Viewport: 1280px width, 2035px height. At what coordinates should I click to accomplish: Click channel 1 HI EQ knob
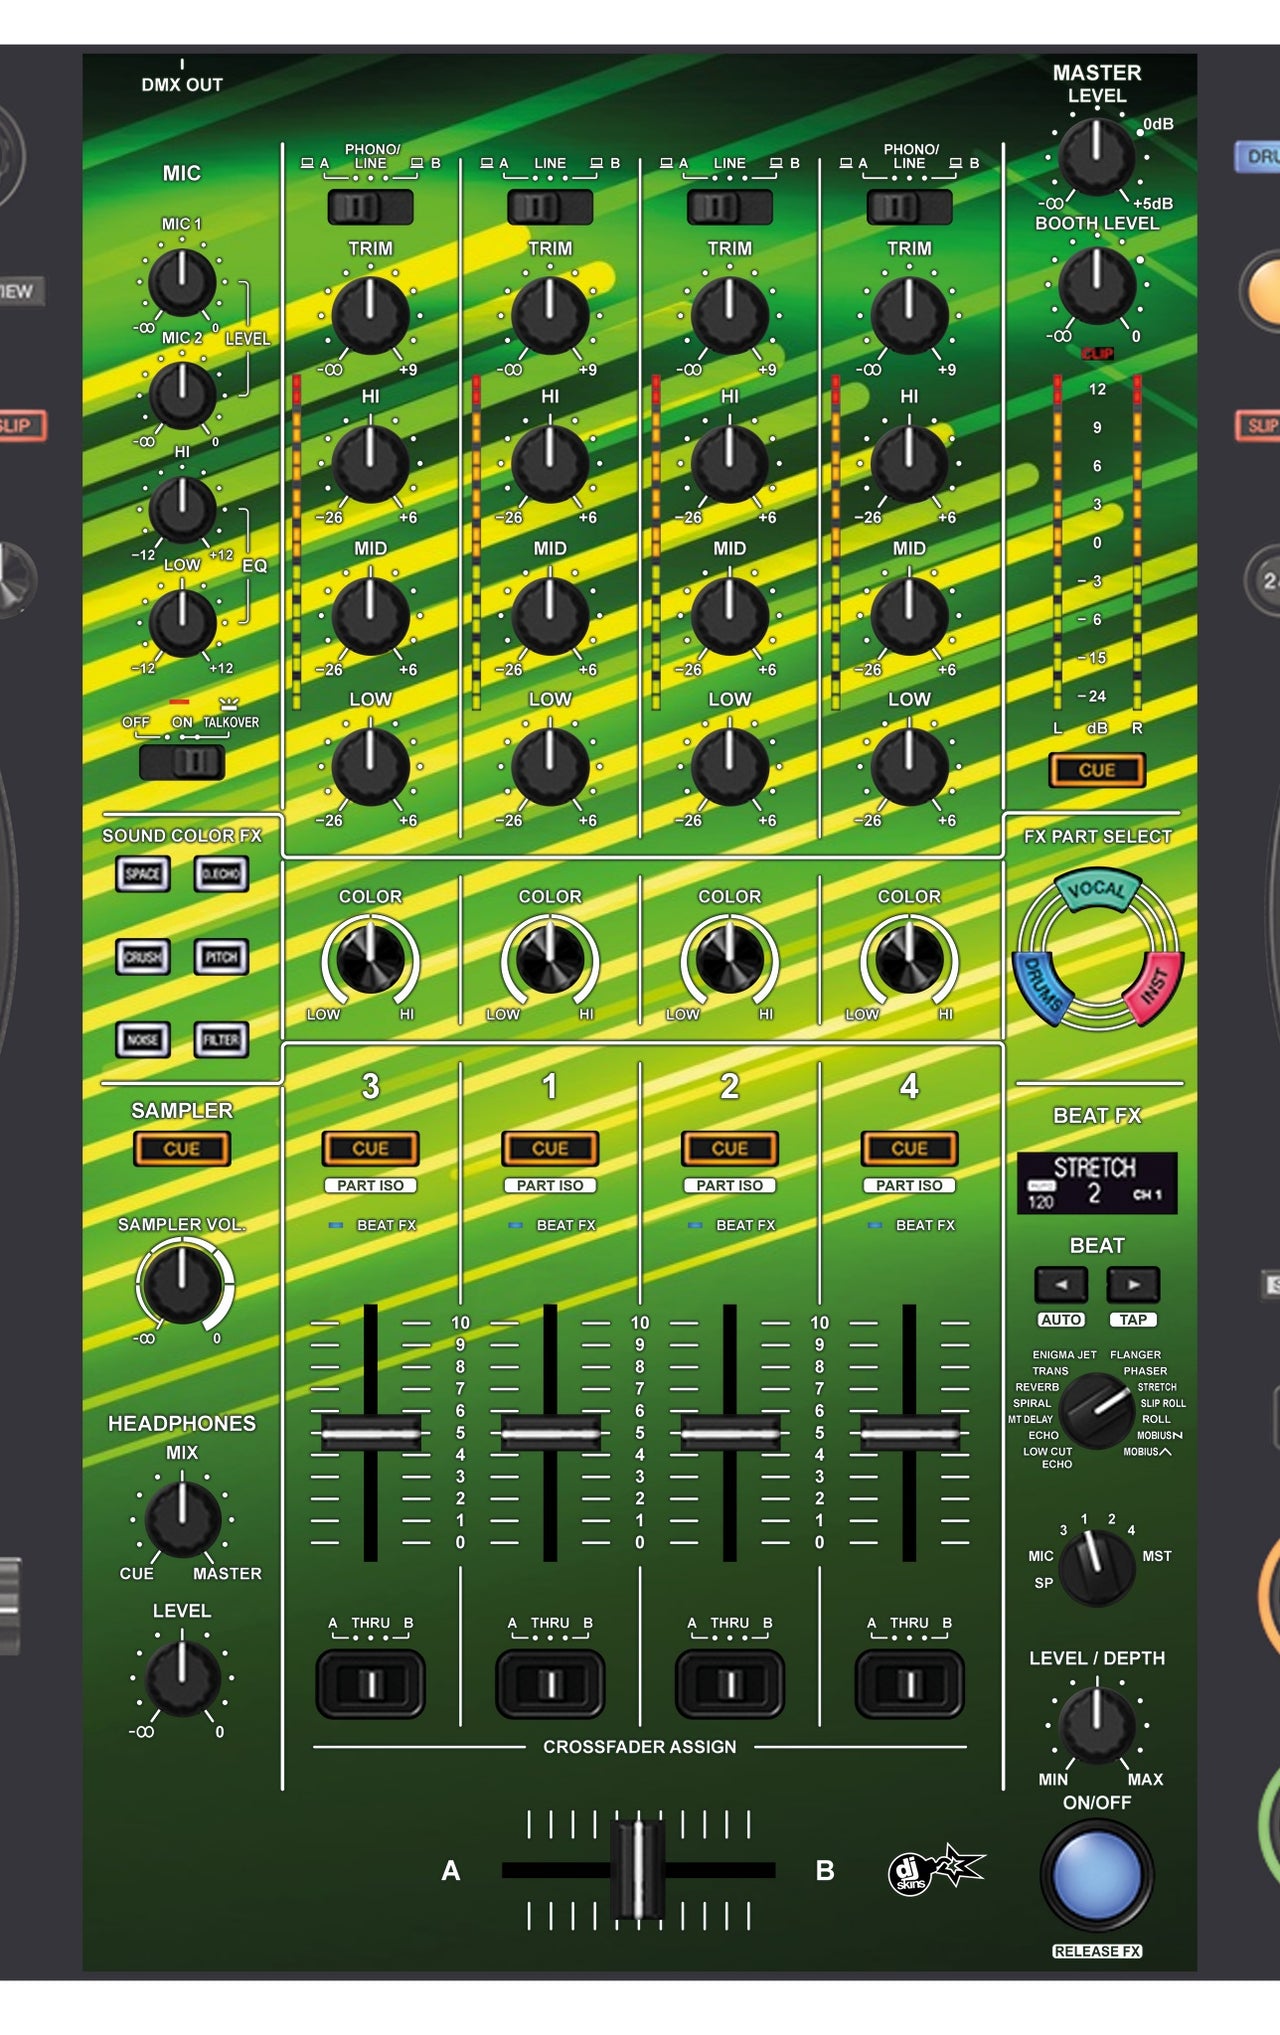tap(550, 464)
